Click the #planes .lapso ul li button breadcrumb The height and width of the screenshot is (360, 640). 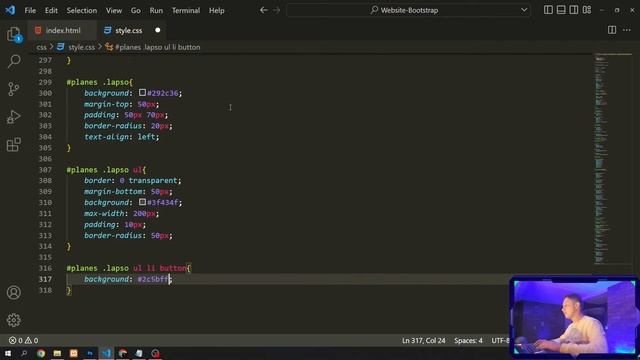coord(158,47)
